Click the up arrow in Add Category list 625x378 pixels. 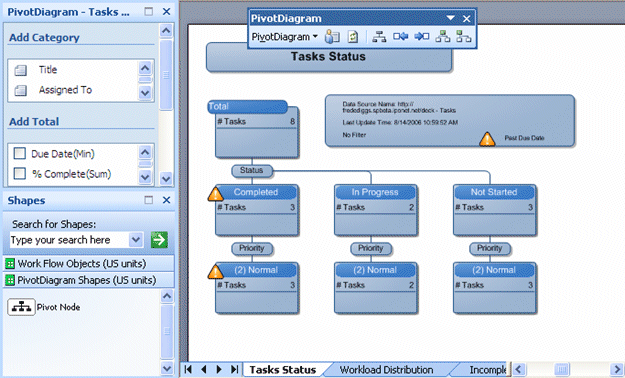coord(145,68)
